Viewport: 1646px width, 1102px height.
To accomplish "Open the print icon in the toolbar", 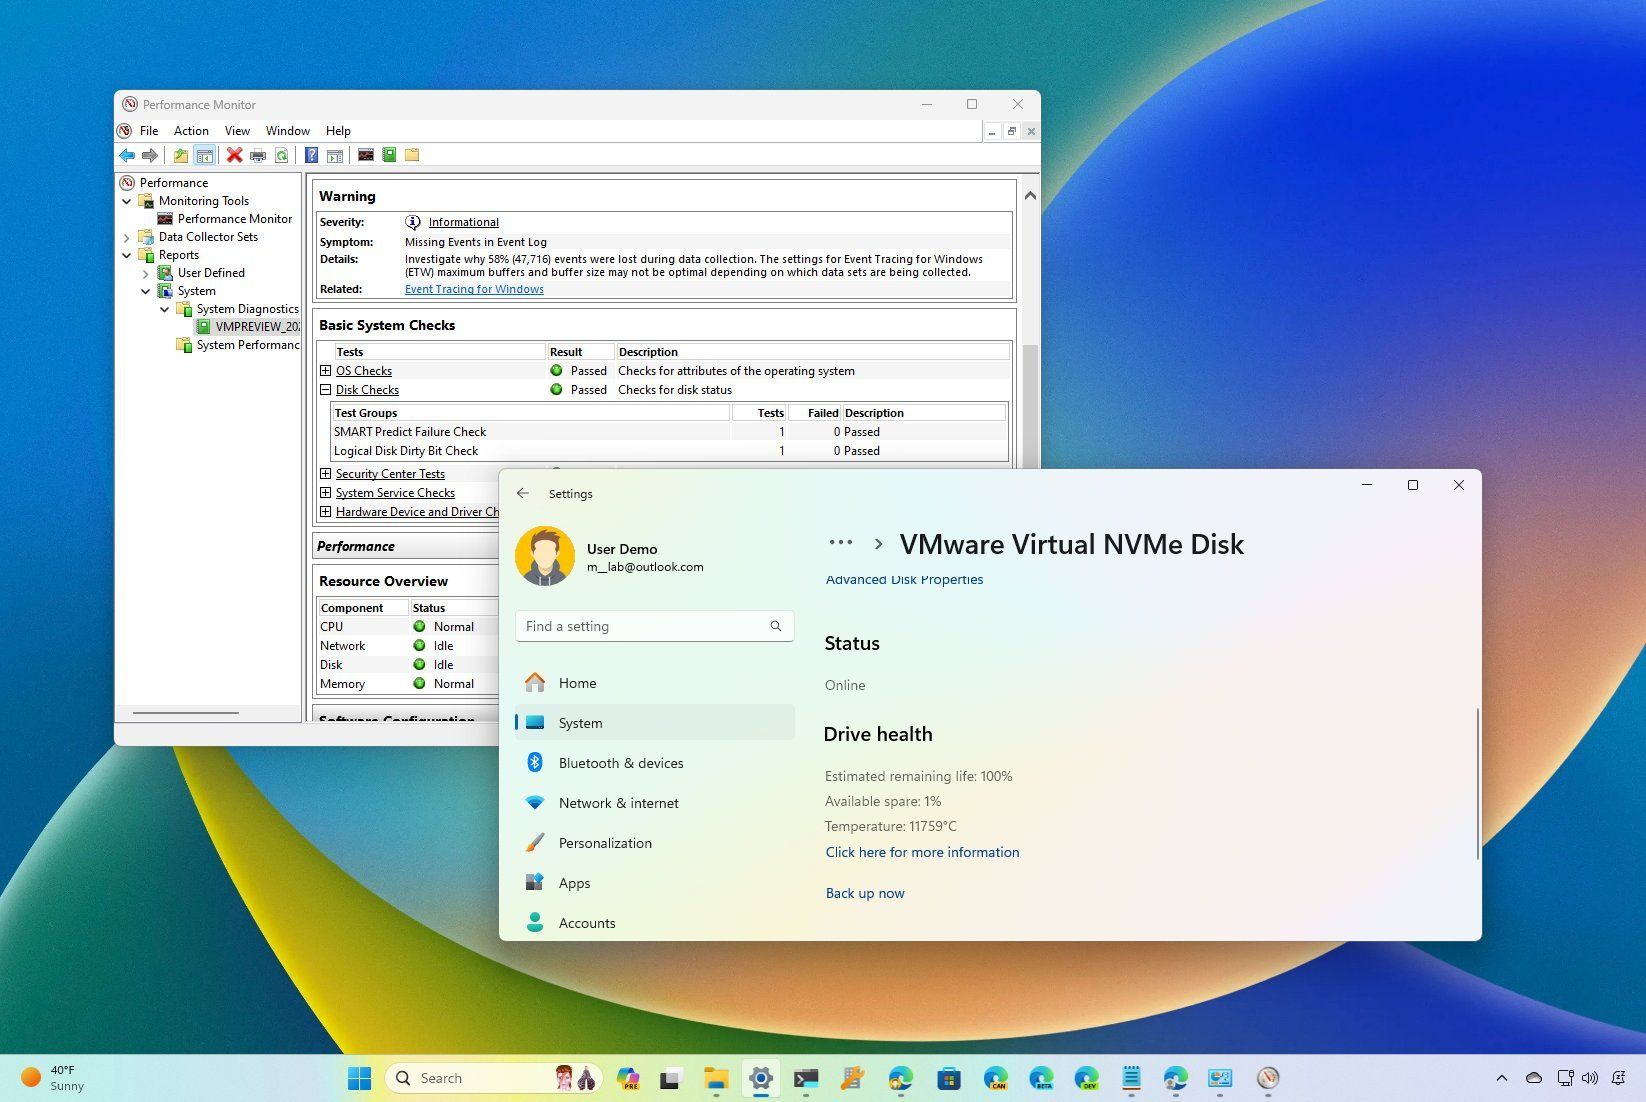I will [x=257, y=155].
